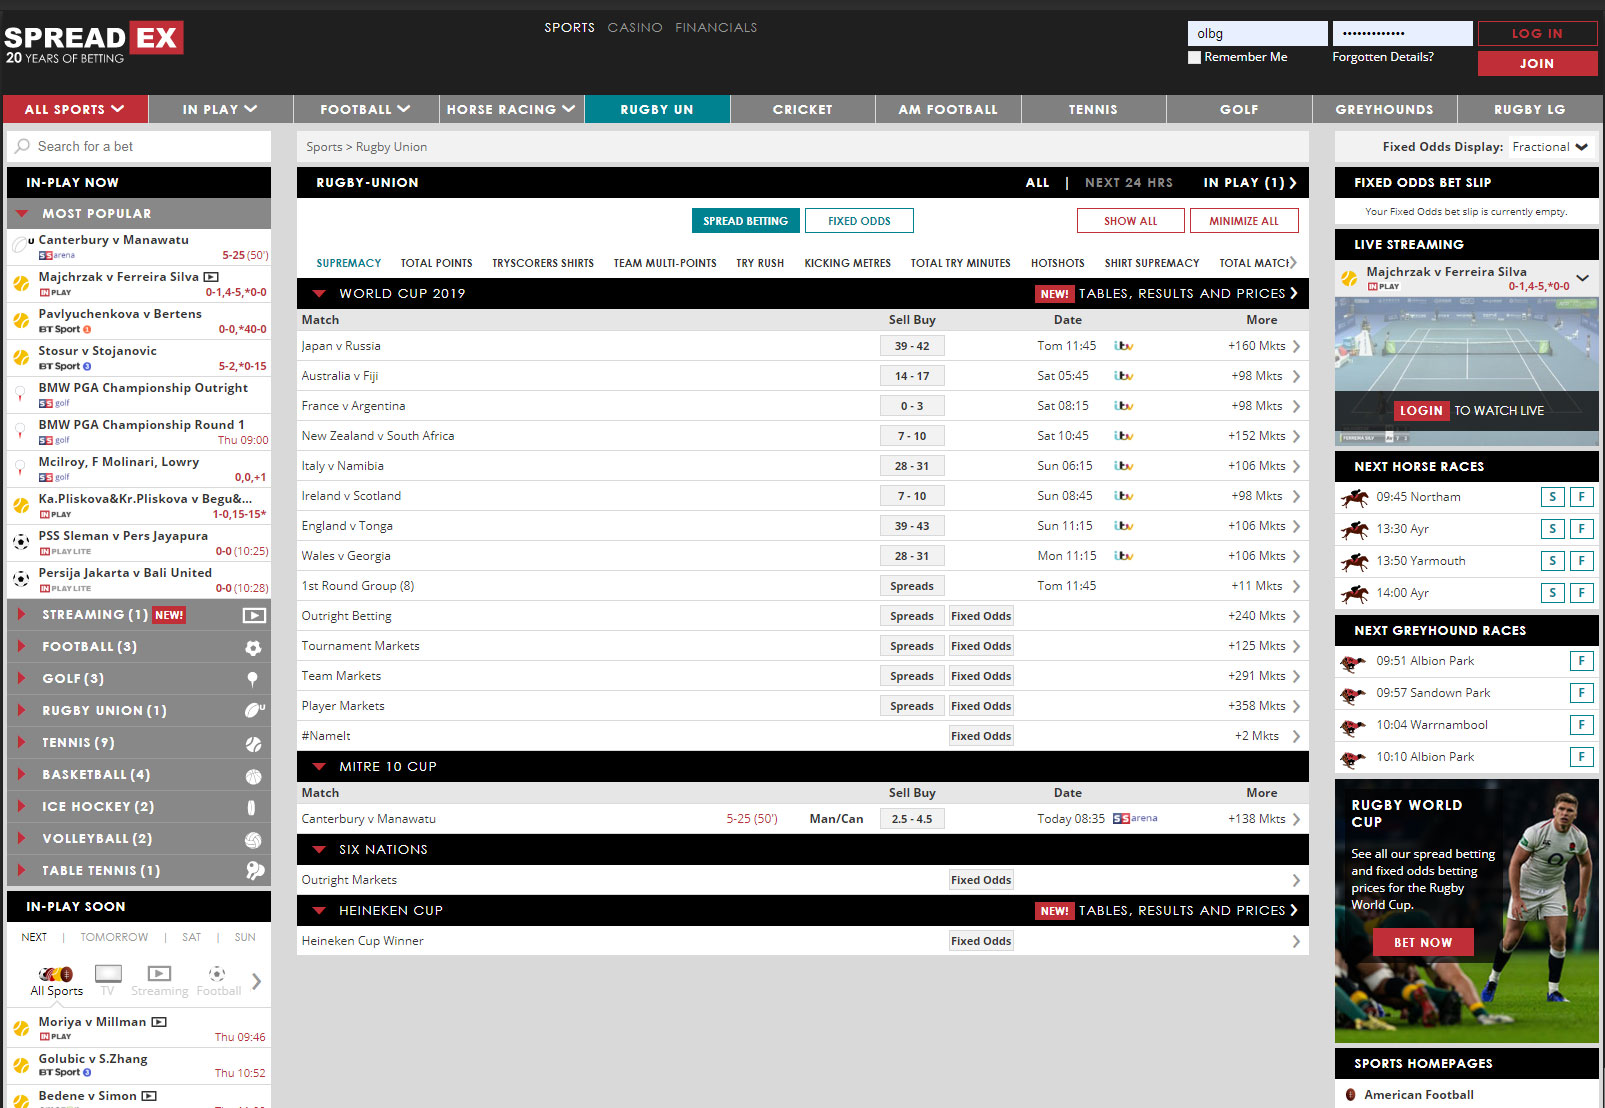
Task: Click the Forgotten Details? link
Action: coord(1382,57)
